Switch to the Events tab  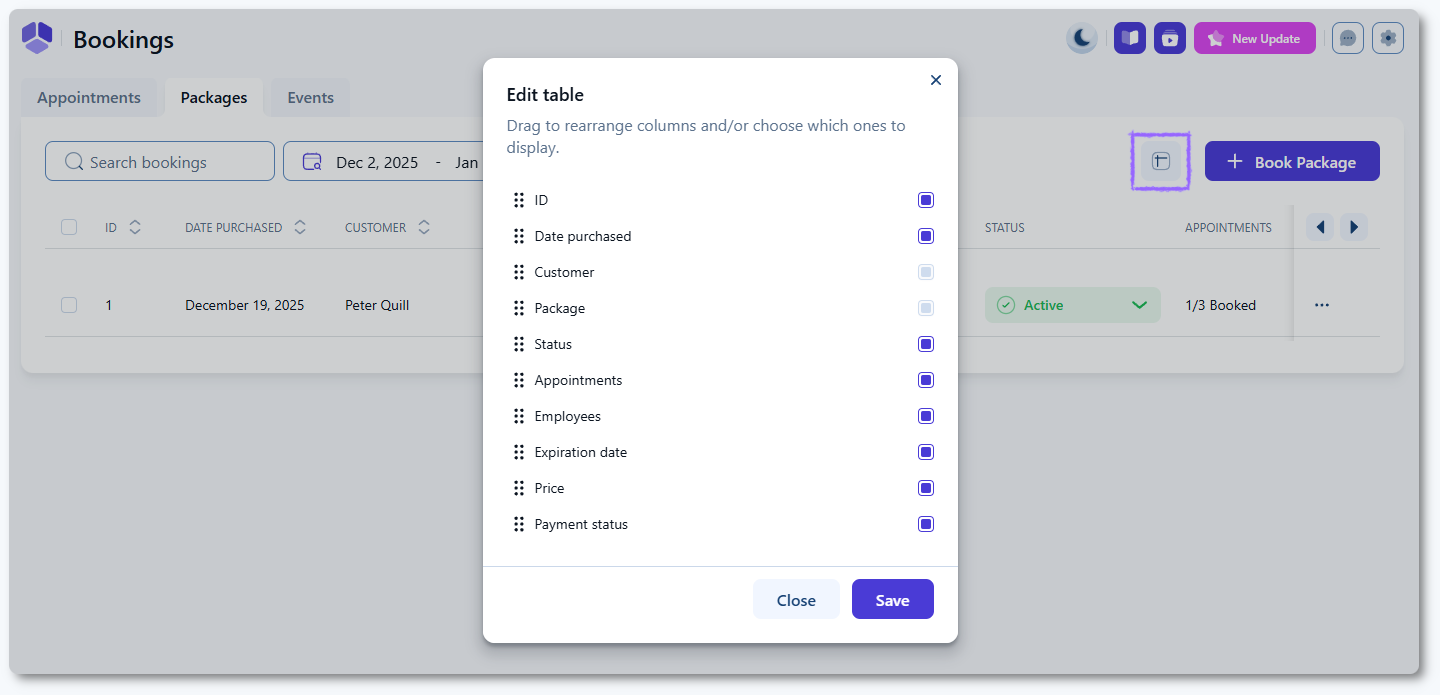coord(310,98)
